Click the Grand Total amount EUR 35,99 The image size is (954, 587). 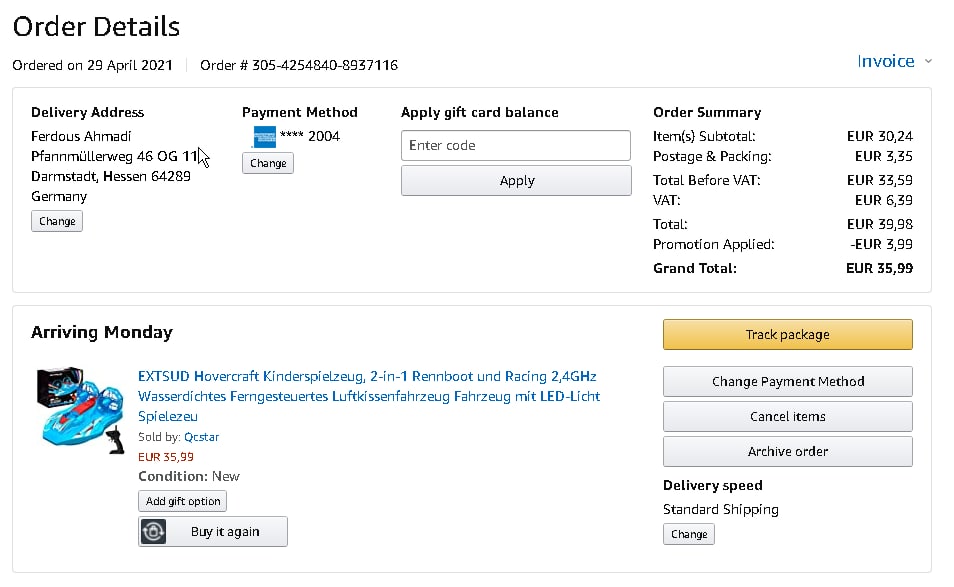(878, 268)
